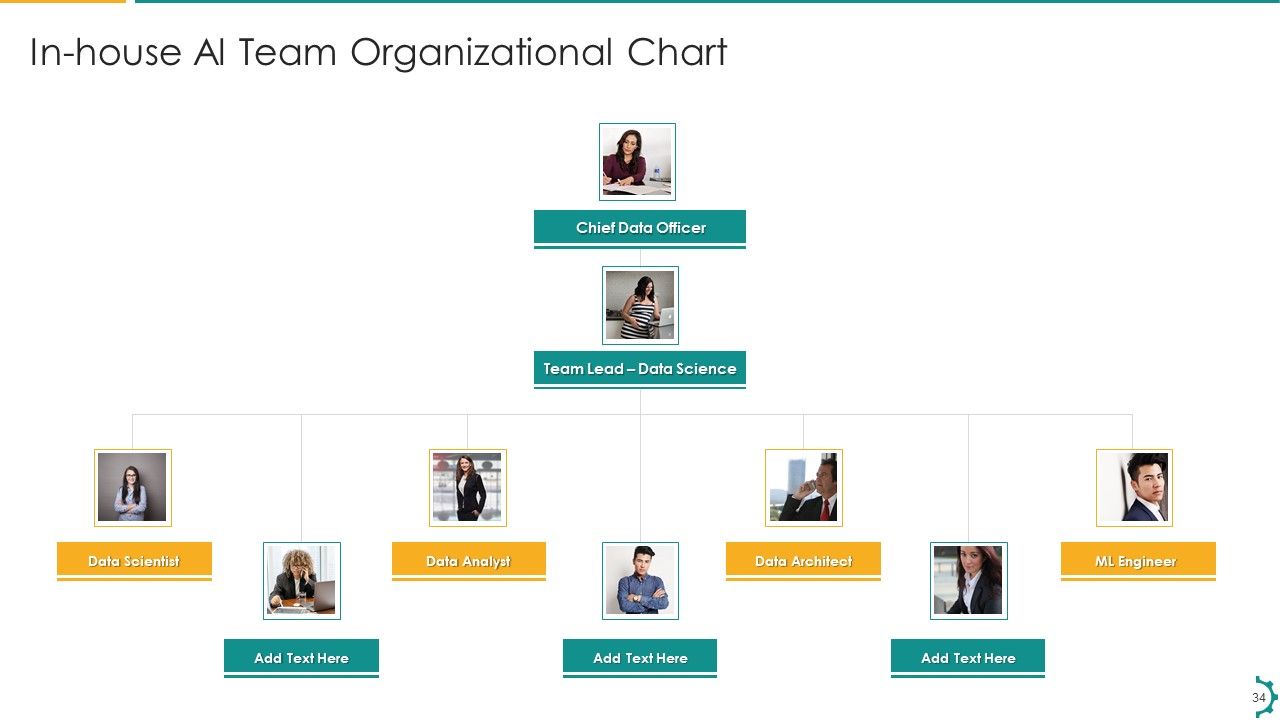1280x720 pixels.
Task: Click the Data Analyst orange label
Action: 469,561
